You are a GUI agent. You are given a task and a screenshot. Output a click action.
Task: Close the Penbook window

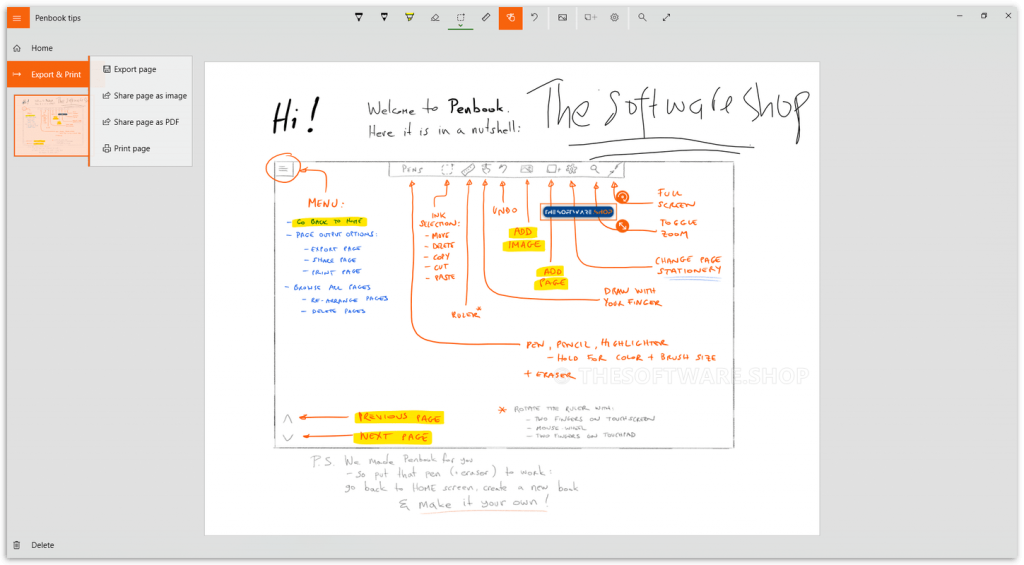click(1008, 16)
